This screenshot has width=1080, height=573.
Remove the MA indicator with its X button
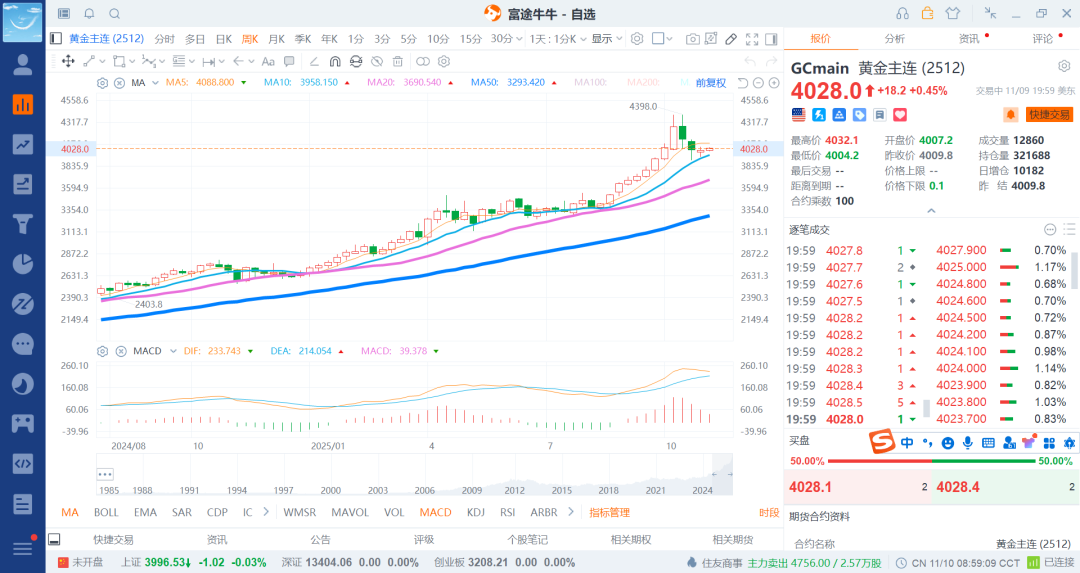coord(119,82)
